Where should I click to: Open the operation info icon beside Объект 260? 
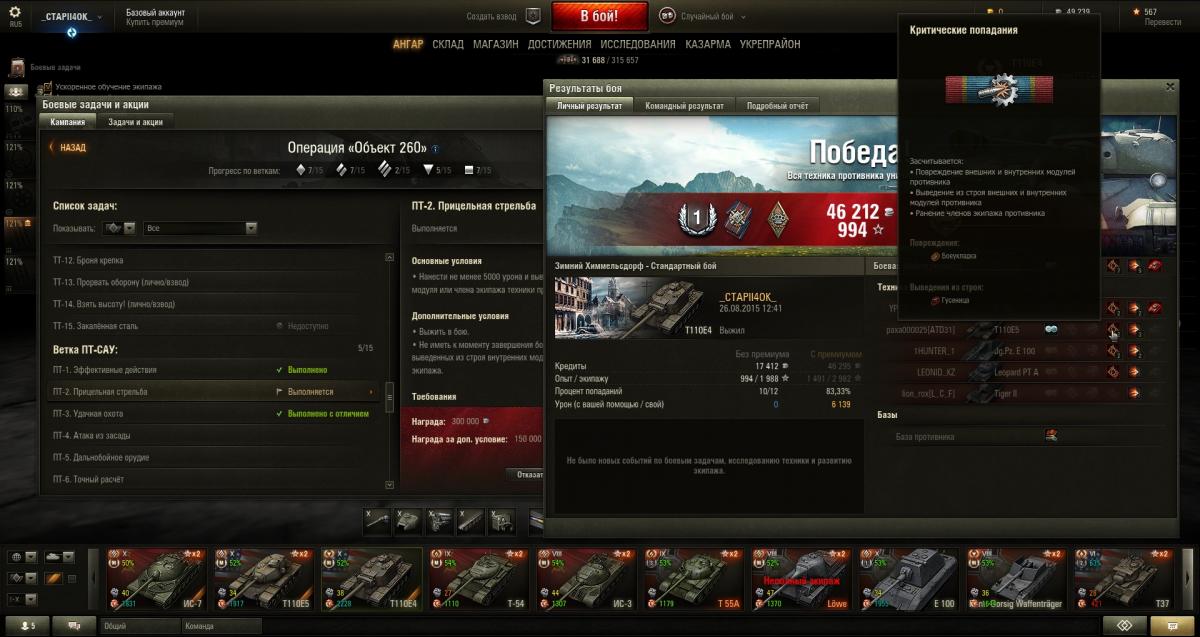click(435, 148)
